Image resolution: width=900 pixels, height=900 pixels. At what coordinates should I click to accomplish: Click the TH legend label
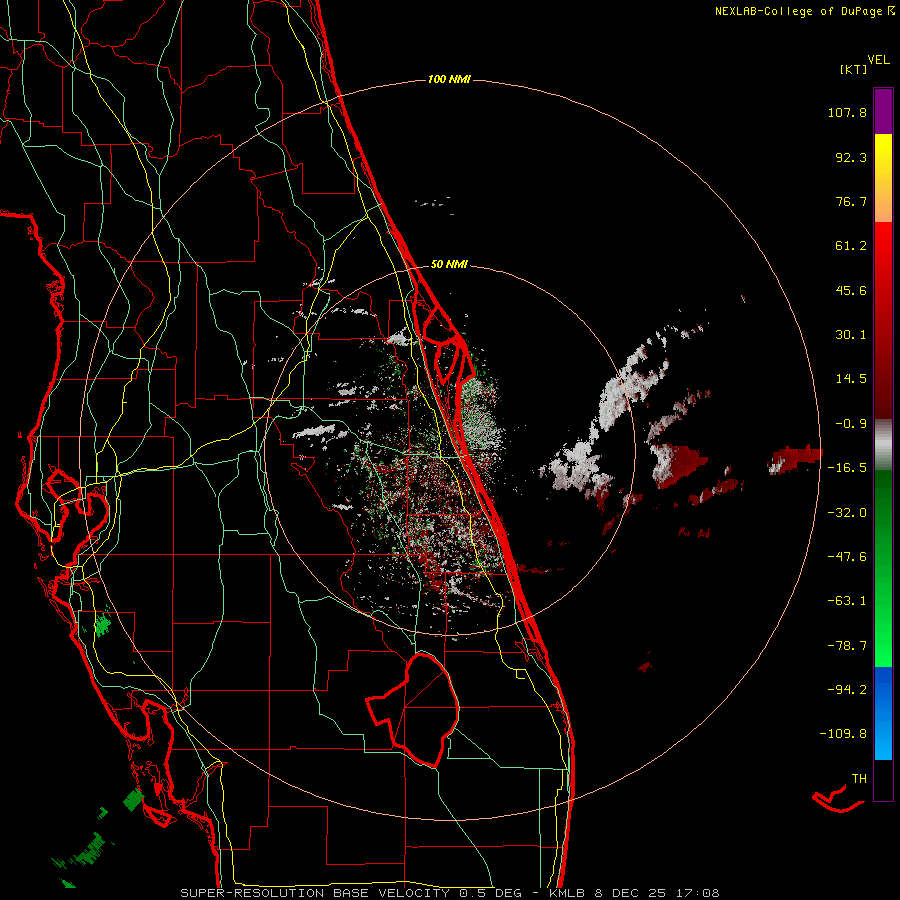(x=859, y=779)
